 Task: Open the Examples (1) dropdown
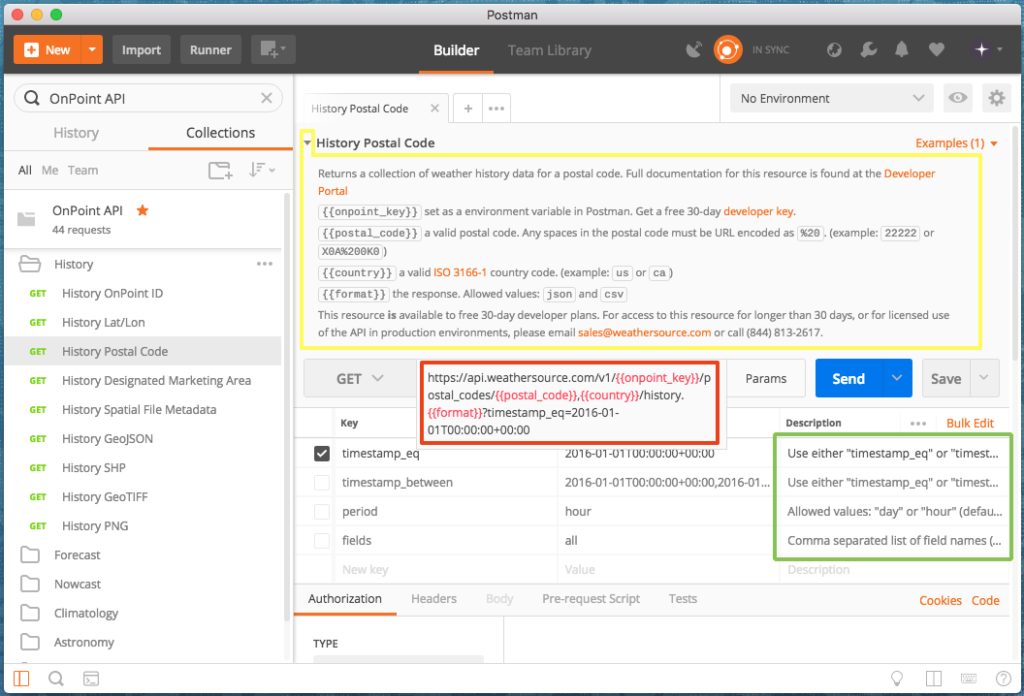tap(956, 143)
